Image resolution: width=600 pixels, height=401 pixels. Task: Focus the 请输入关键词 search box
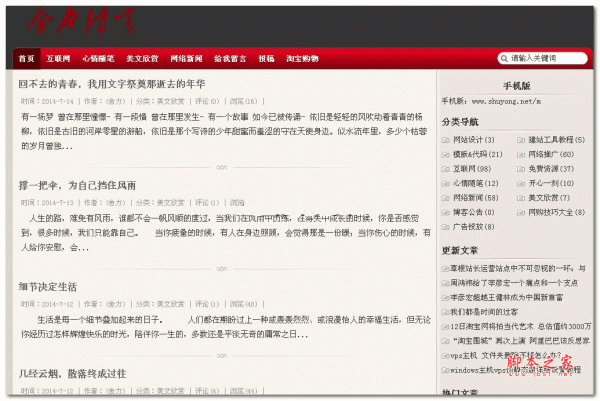point(543,58)
